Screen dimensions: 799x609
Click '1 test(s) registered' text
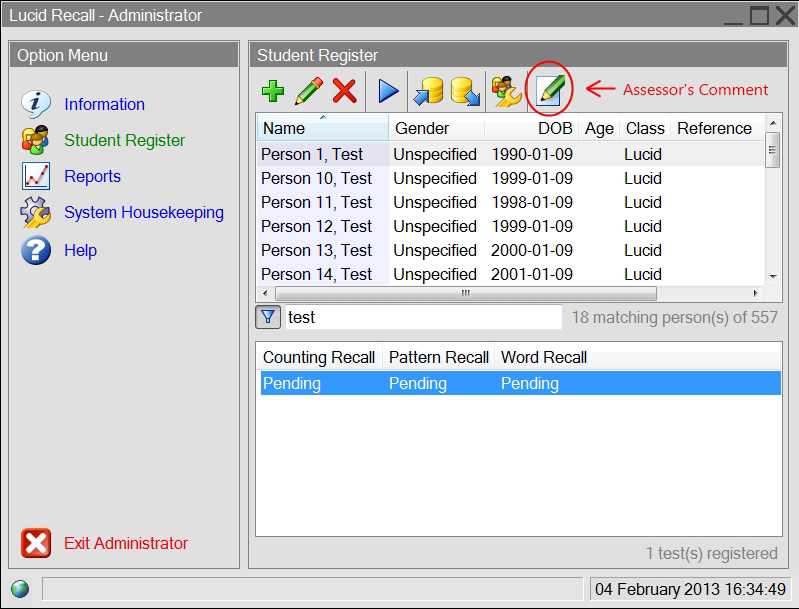(x=712, y=553)
